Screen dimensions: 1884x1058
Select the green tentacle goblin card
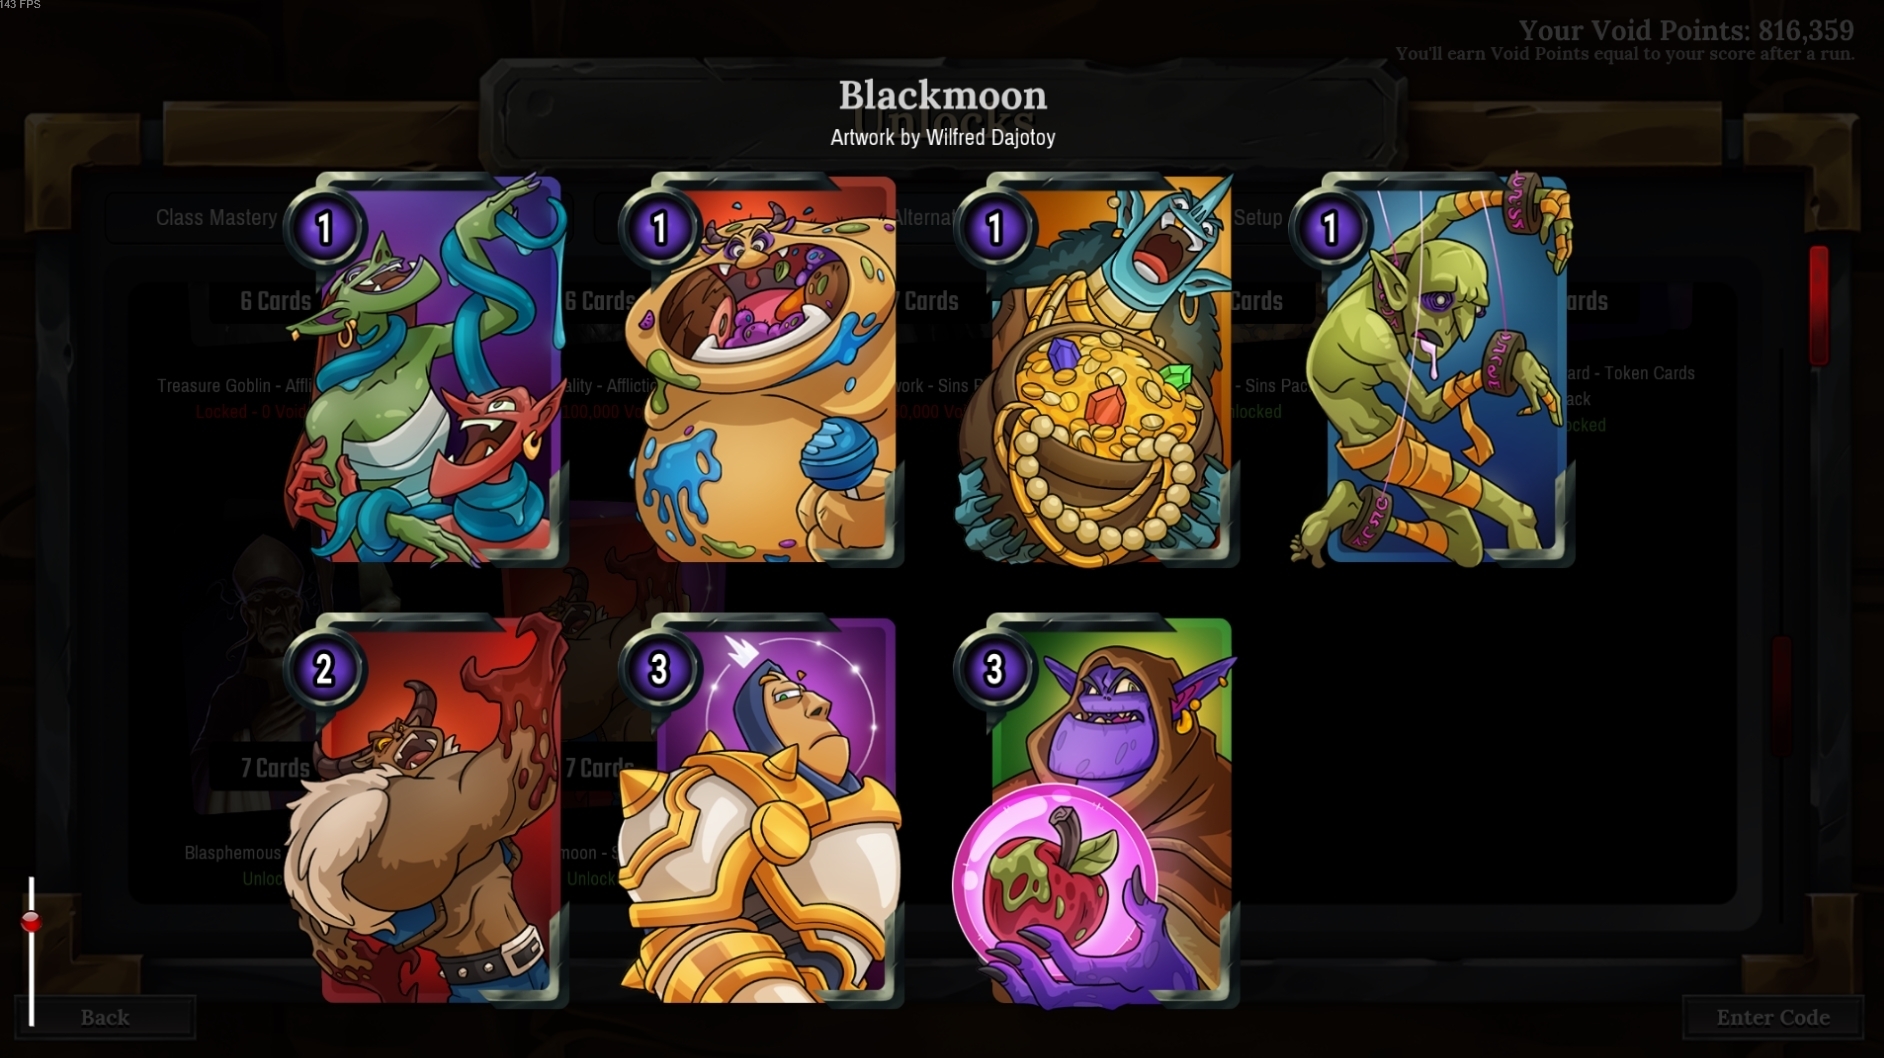coord(430,370)
